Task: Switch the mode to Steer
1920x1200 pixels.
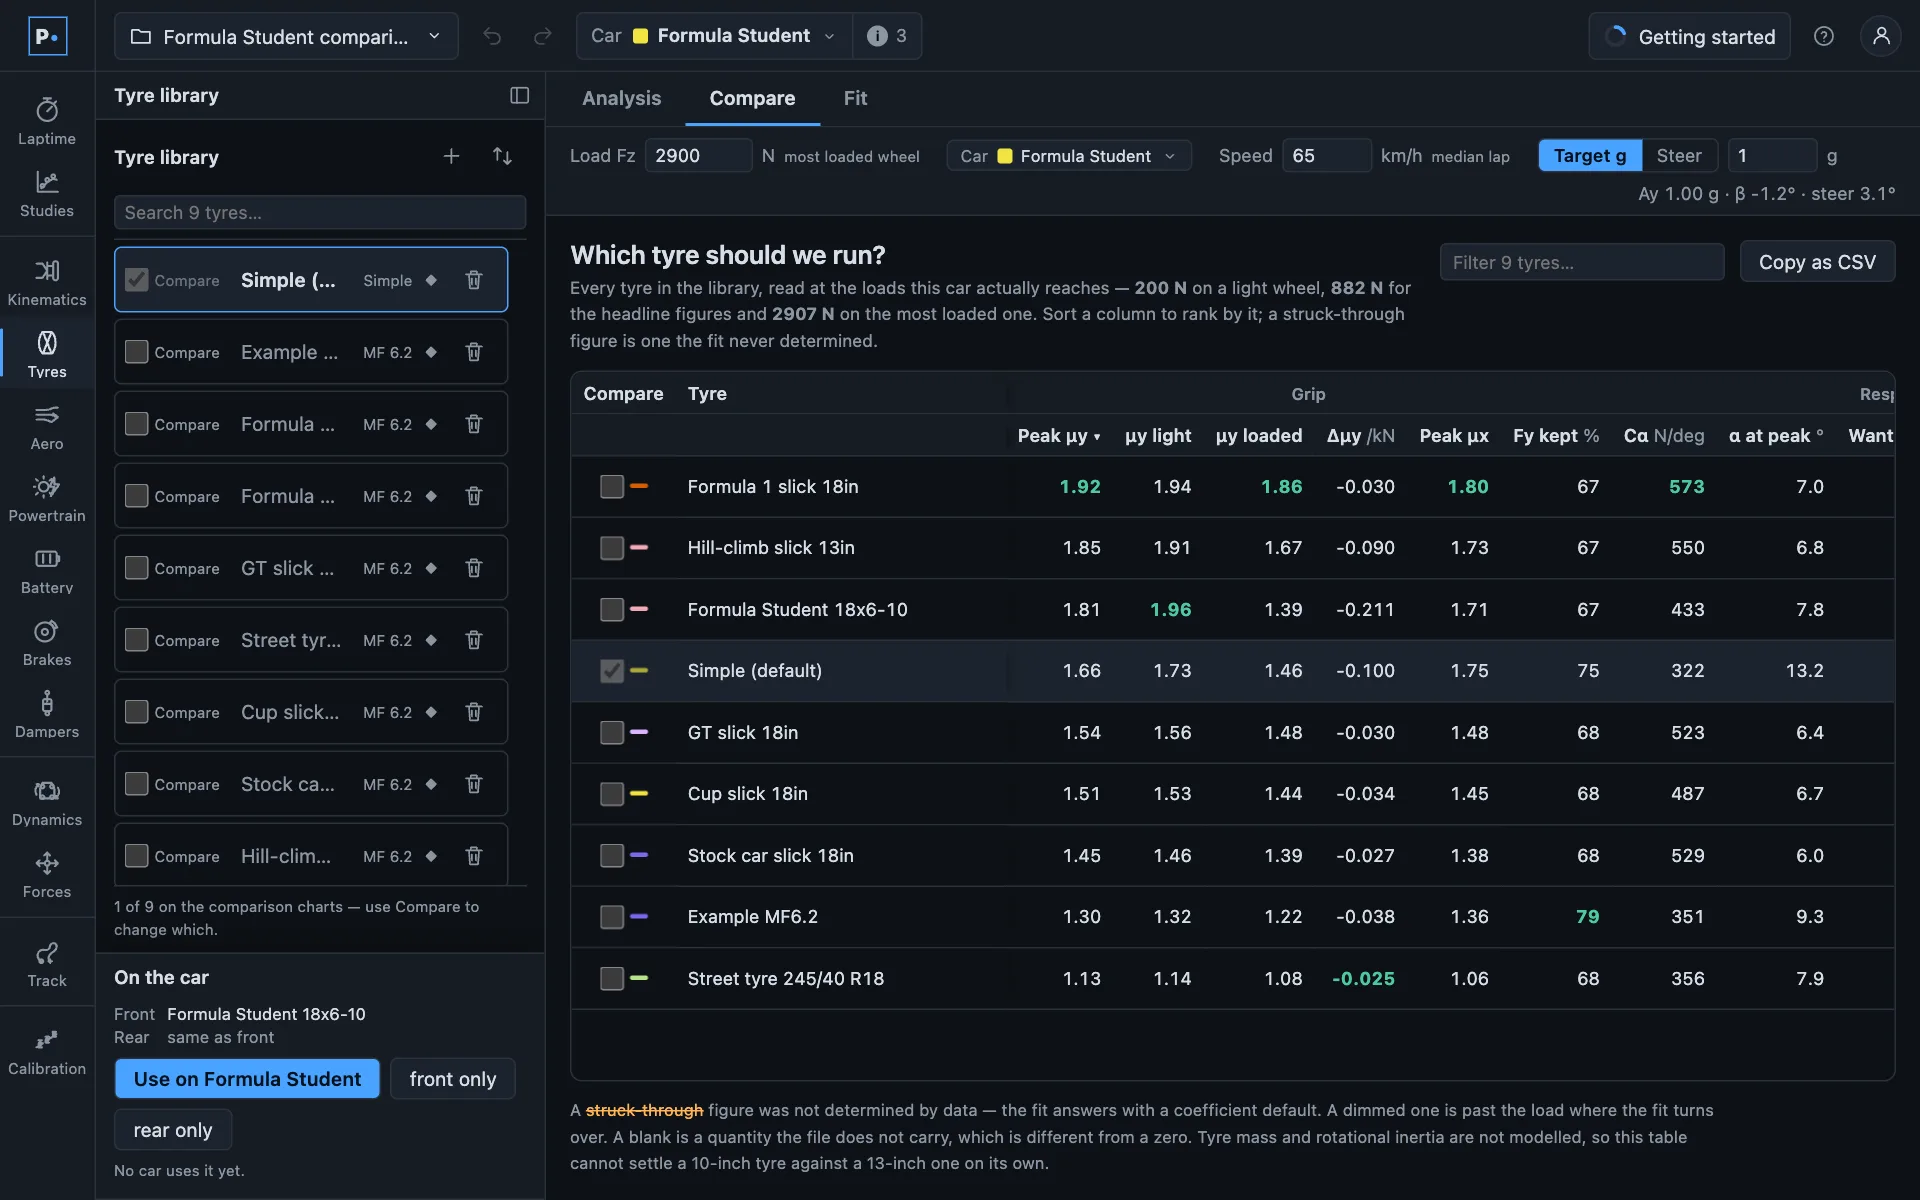Action: click(x=1679, y=156)
